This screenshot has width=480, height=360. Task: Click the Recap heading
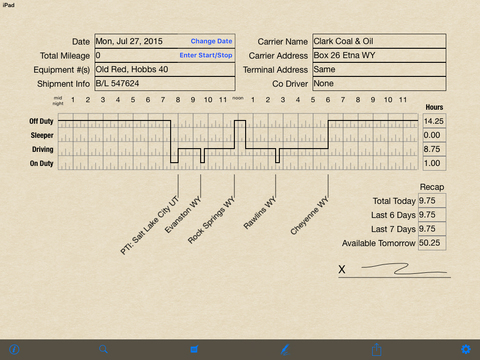pos(432,187)
